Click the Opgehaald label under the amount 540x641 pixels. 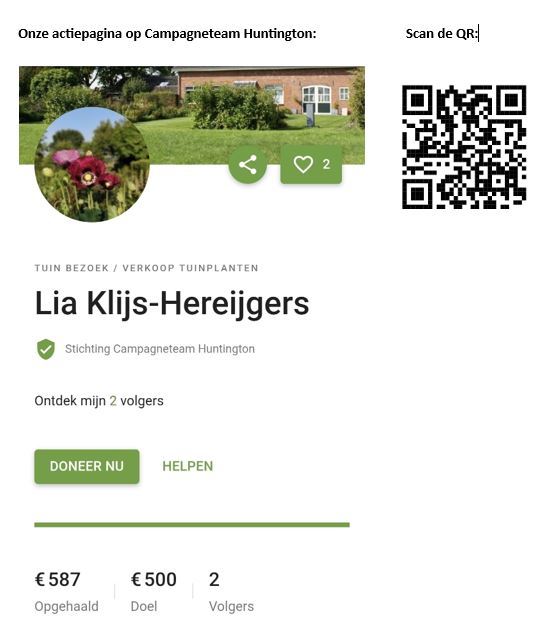tap(66, 606)
